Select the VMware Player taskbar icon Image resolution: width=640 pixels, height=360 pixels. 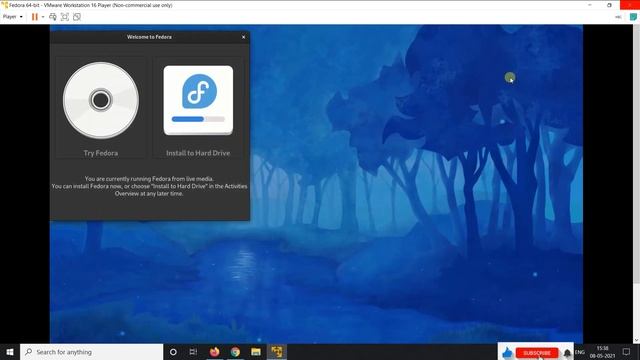pos(277,352)
